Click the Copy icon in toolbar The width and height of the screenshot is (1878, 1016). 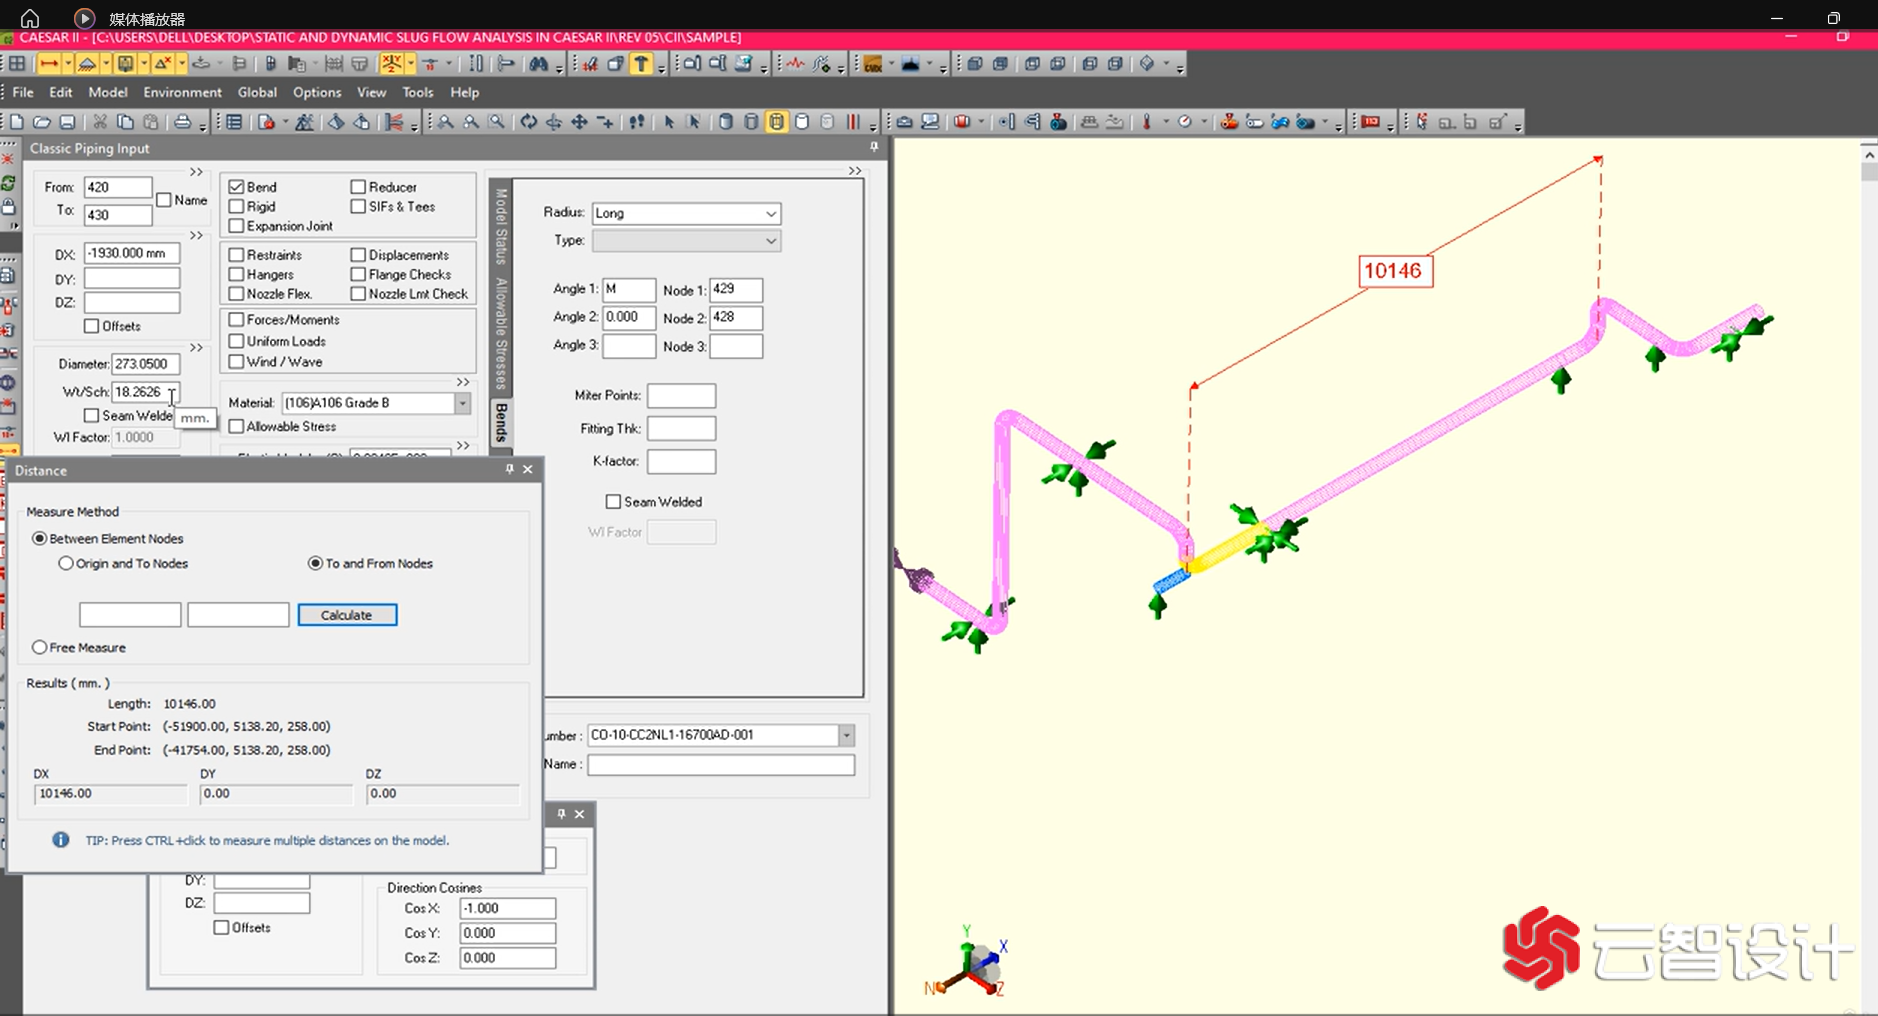coord(125,122)
